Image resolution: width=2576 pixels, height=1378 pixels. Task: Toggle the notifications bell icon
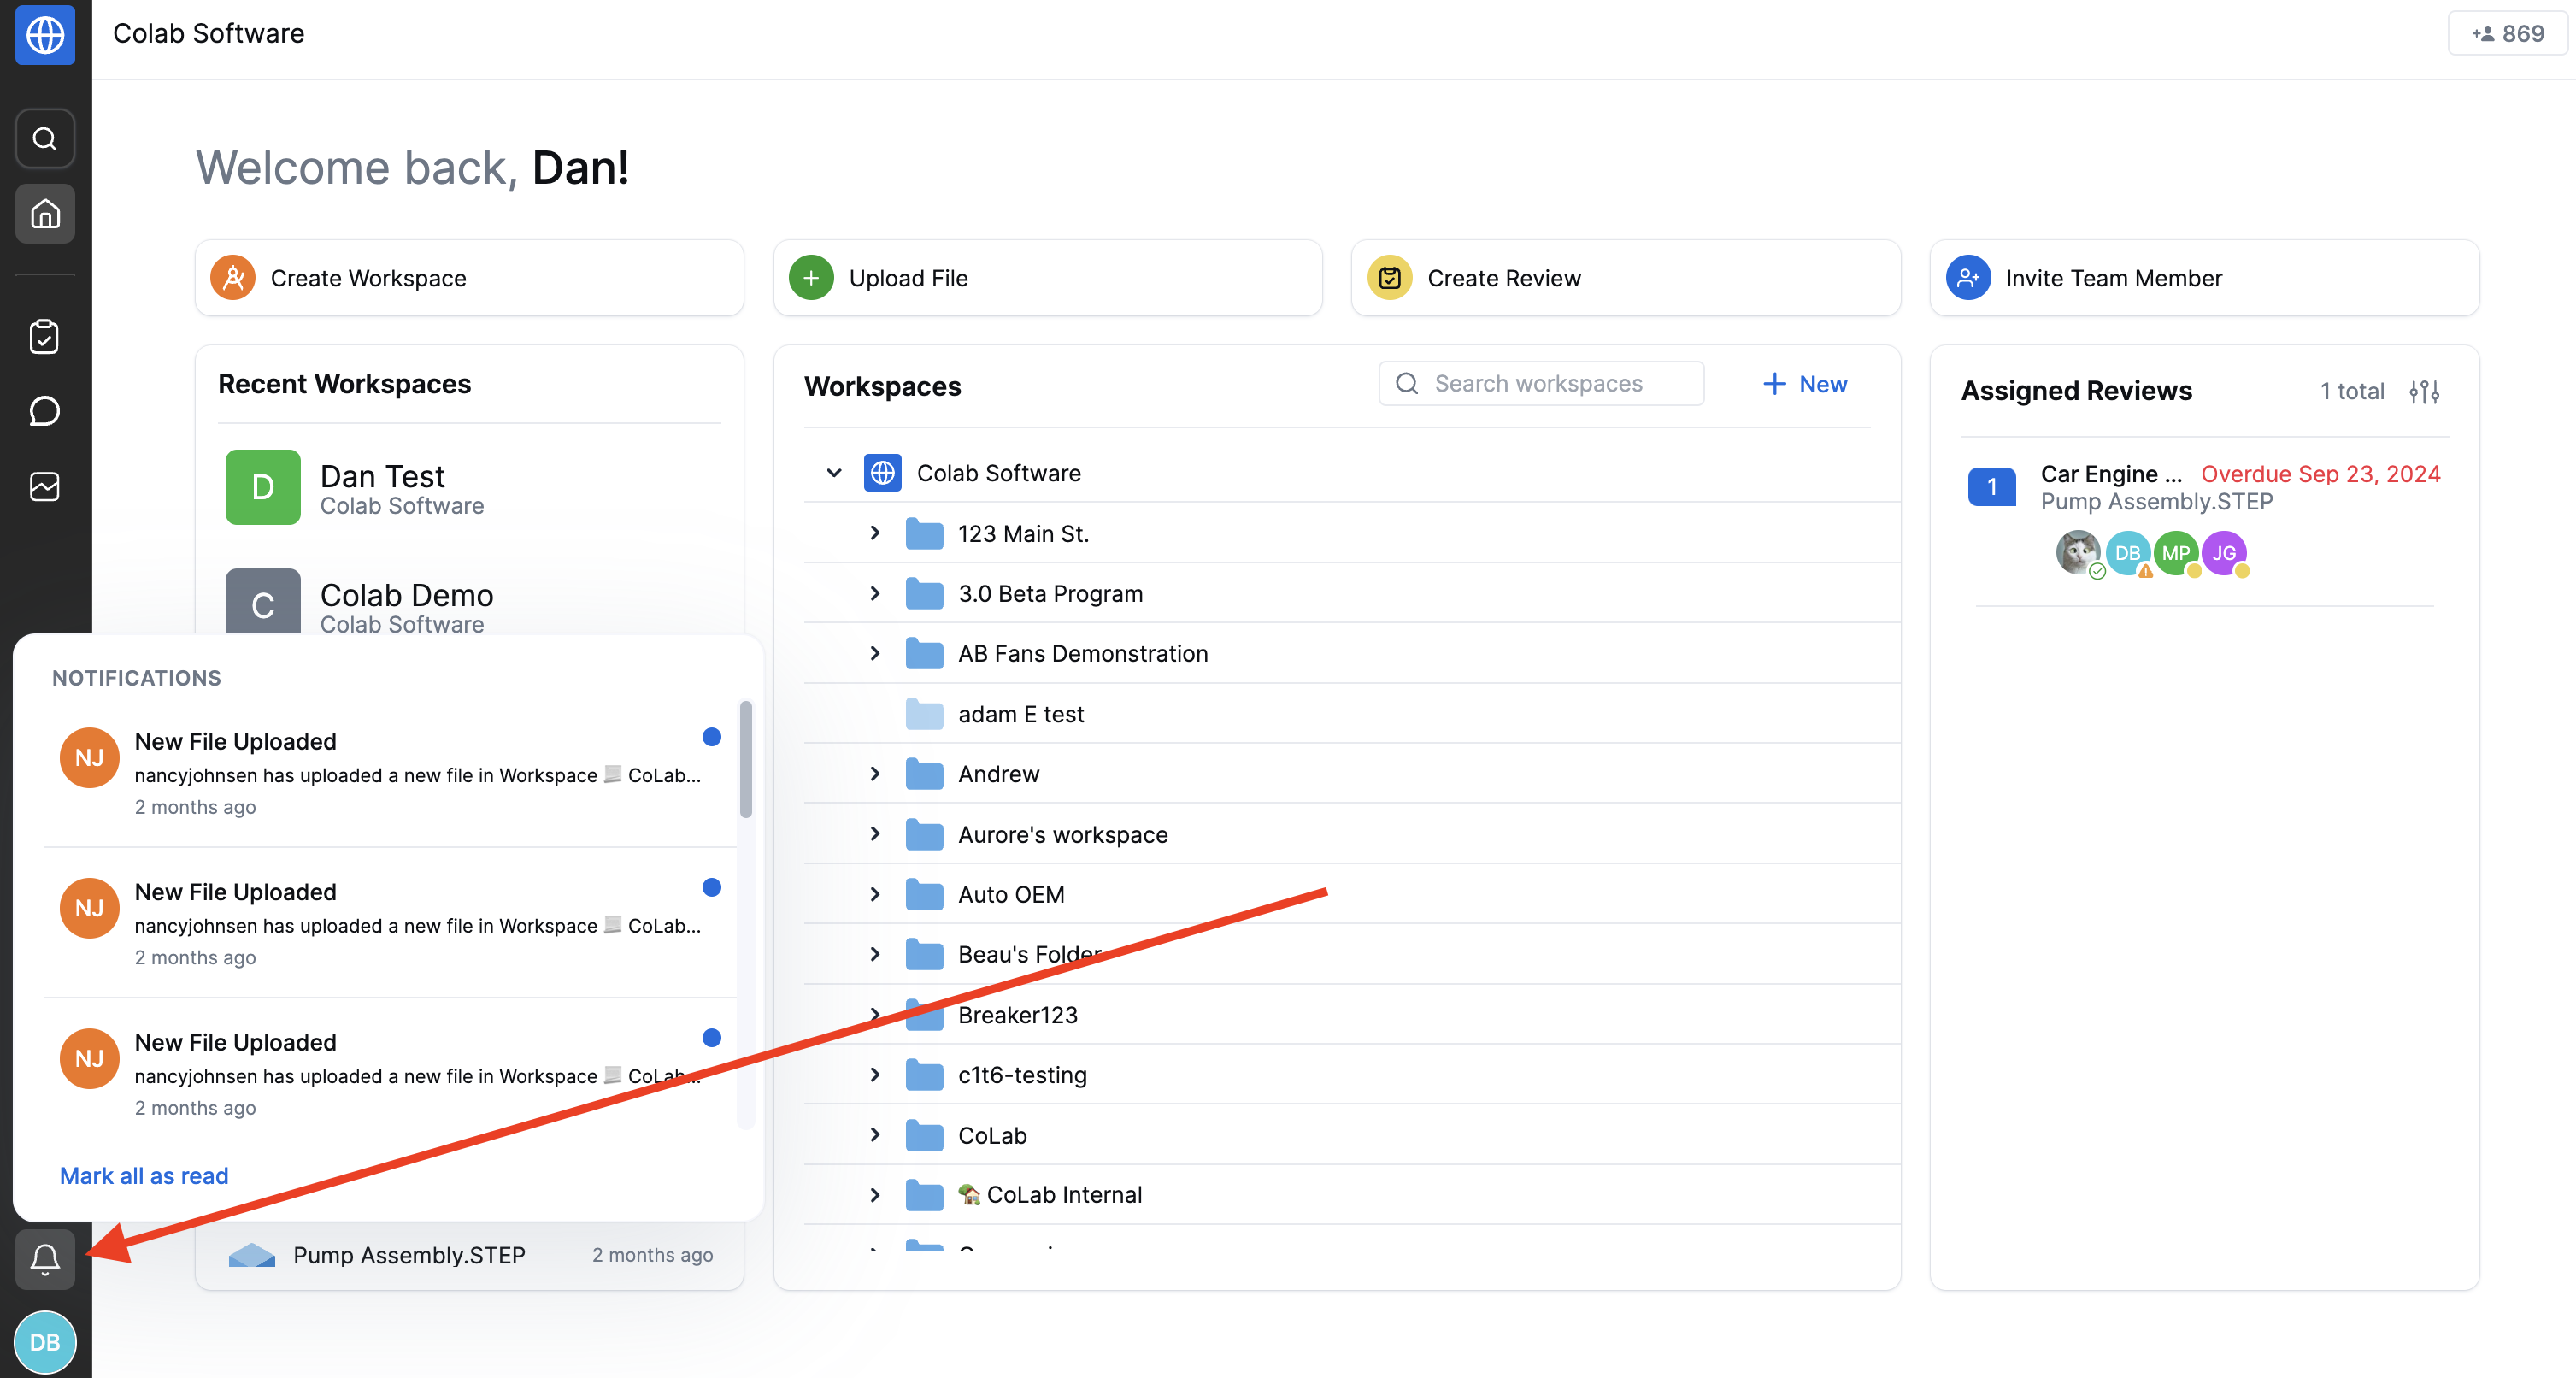click(x=45, y=1259)
